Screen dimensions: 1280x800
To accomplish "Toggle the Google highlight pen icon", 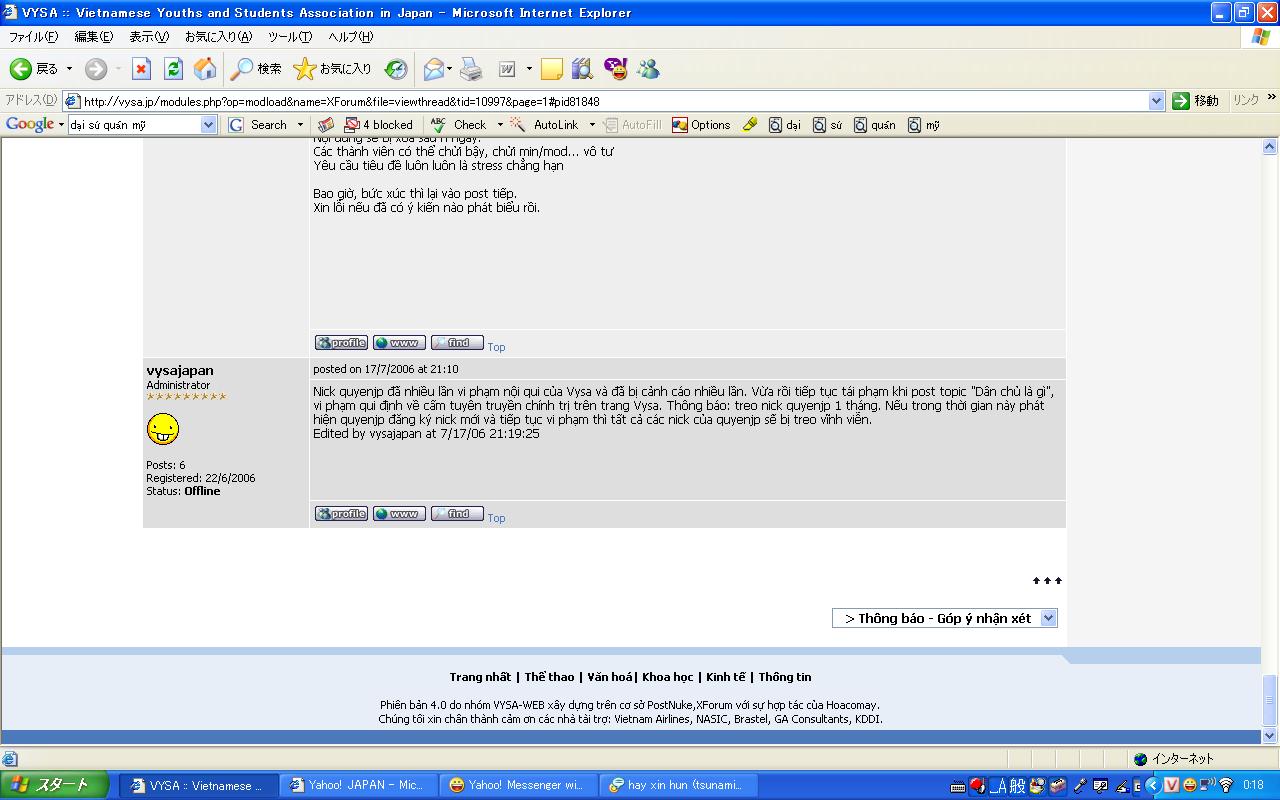I will coord(750,125).
